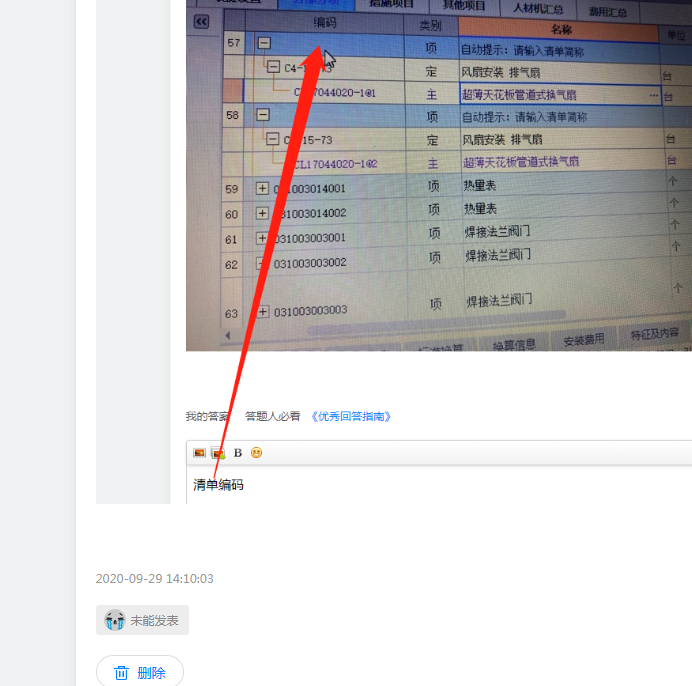Open the emoji smiley picker
Image resolution: width=692 pixels, height=686 pixels.
(256, 453)
